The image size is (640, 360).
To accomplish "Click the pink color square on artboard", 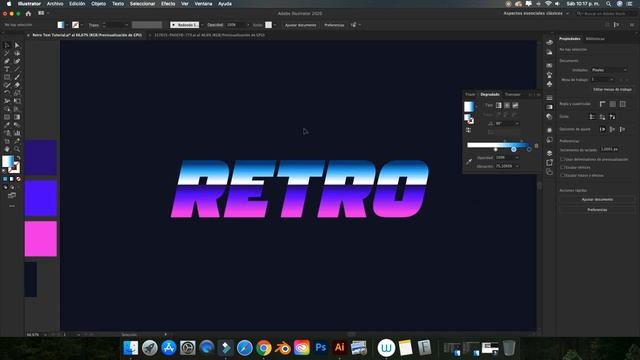I will pos(40,239).
